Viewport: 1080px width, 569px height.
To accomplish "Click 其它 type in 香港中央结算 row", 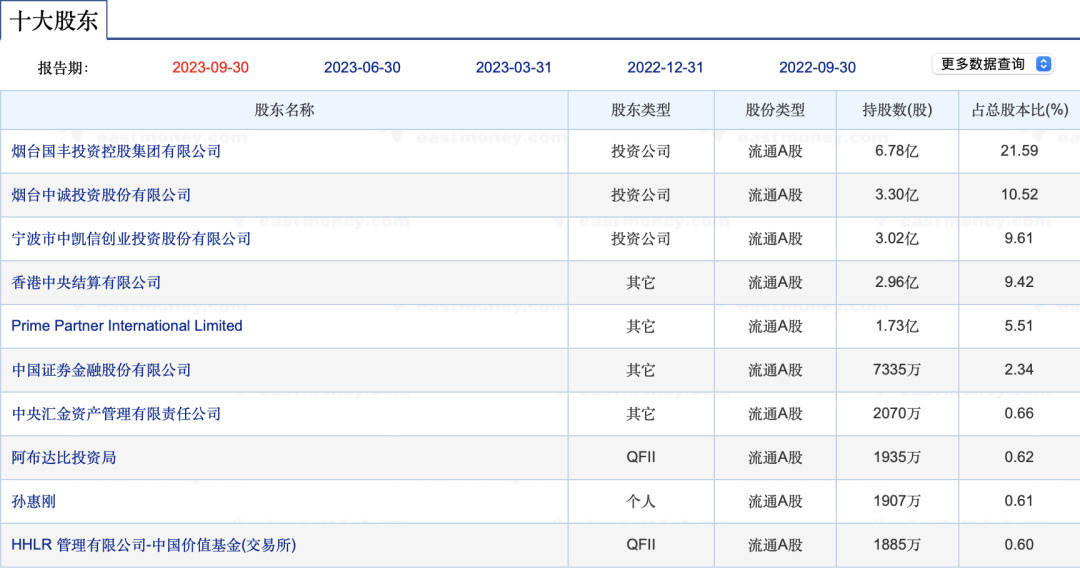I will pos(641,282).
